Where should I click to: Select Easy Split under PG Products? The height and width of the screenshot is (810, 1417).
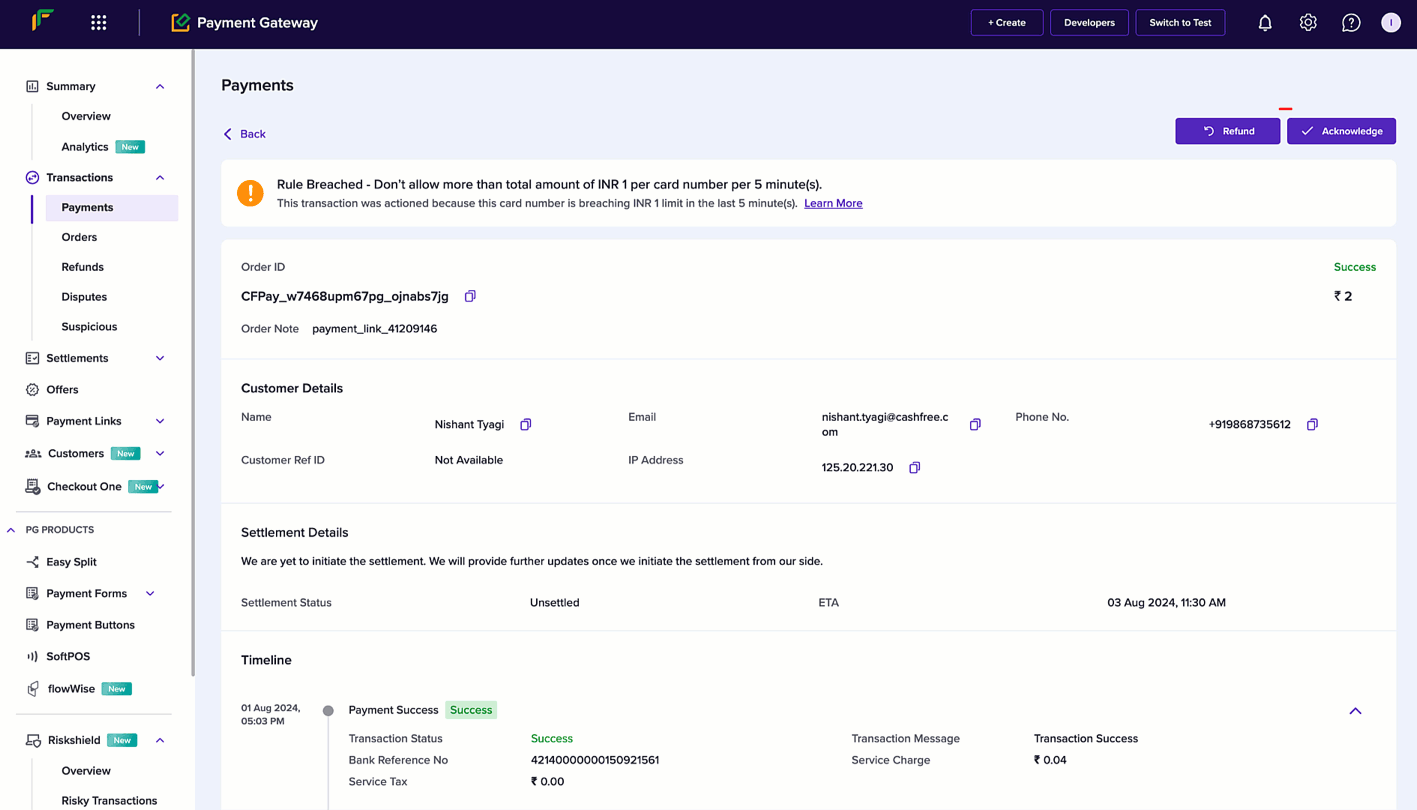(x=71, y=562)
